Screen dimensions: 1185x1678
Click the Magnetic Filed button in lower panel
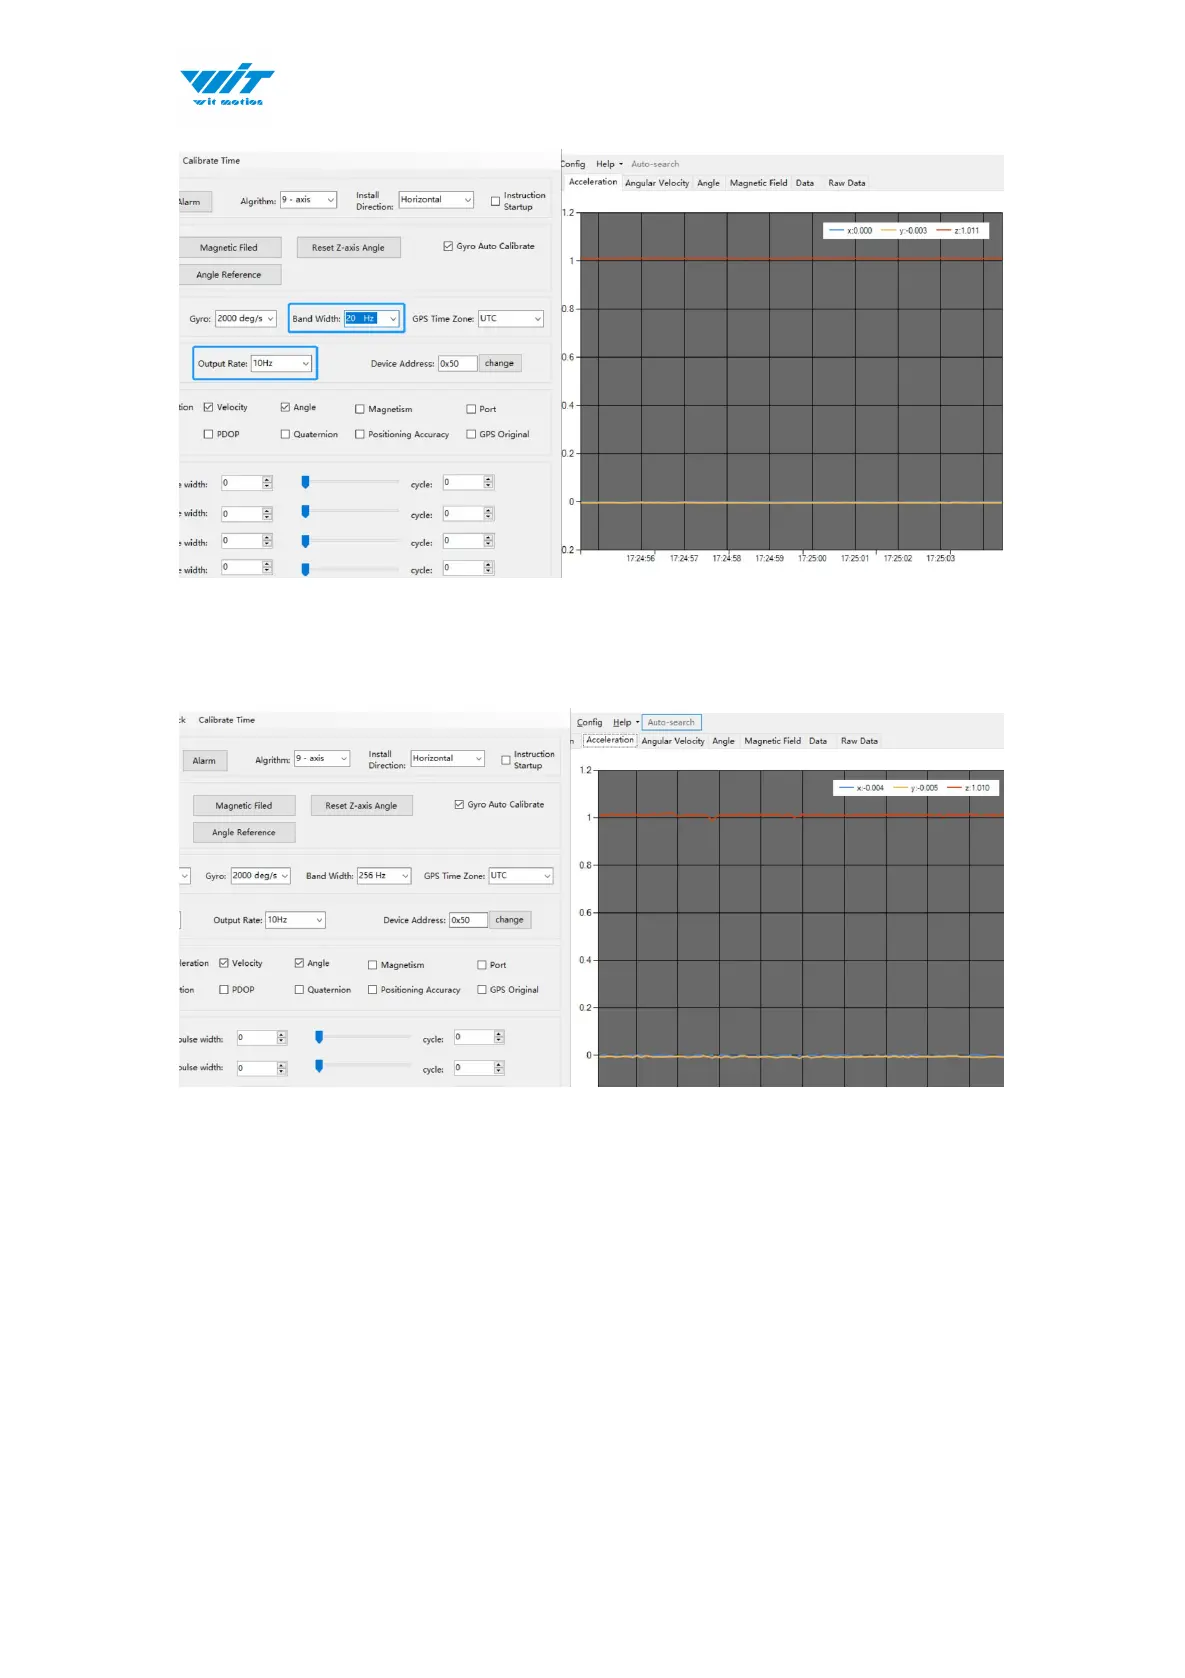pyautogui.click(x=244, y=806)
